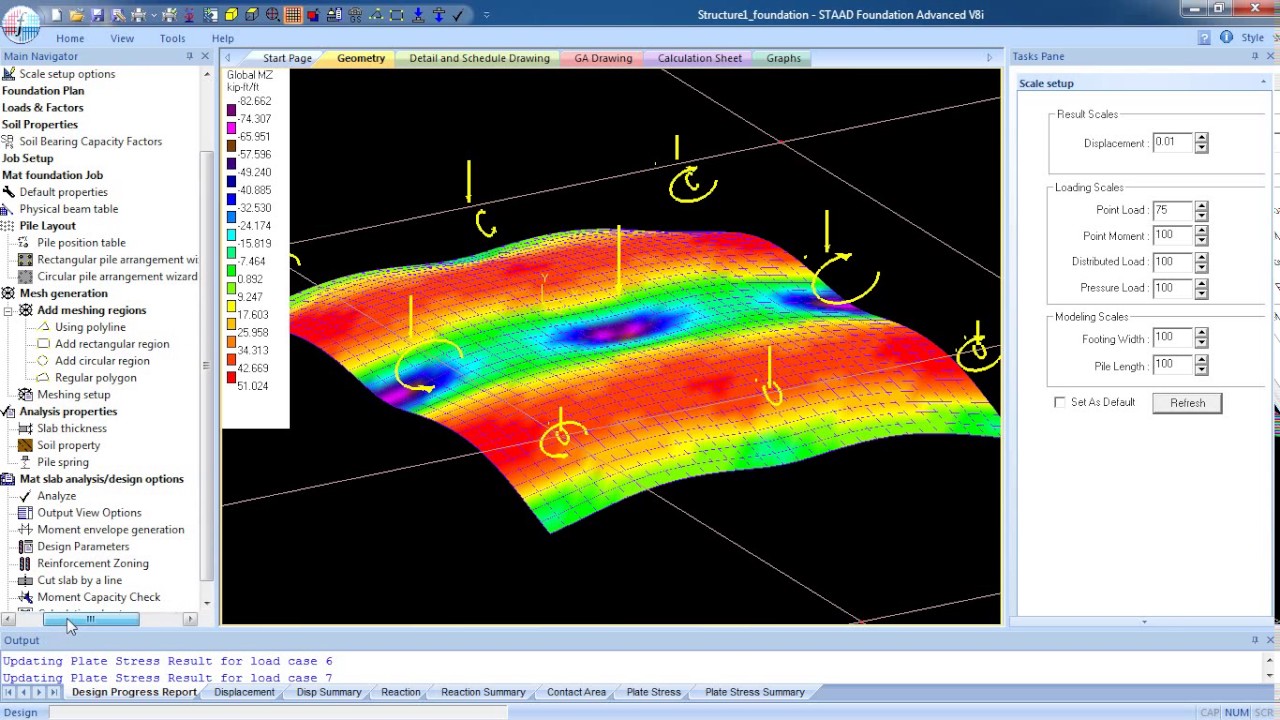The width and height of the screenshot is (1280, 720).
Task: Collapse the Add meshing regions tree node
Action: click(x=8, y=311)
